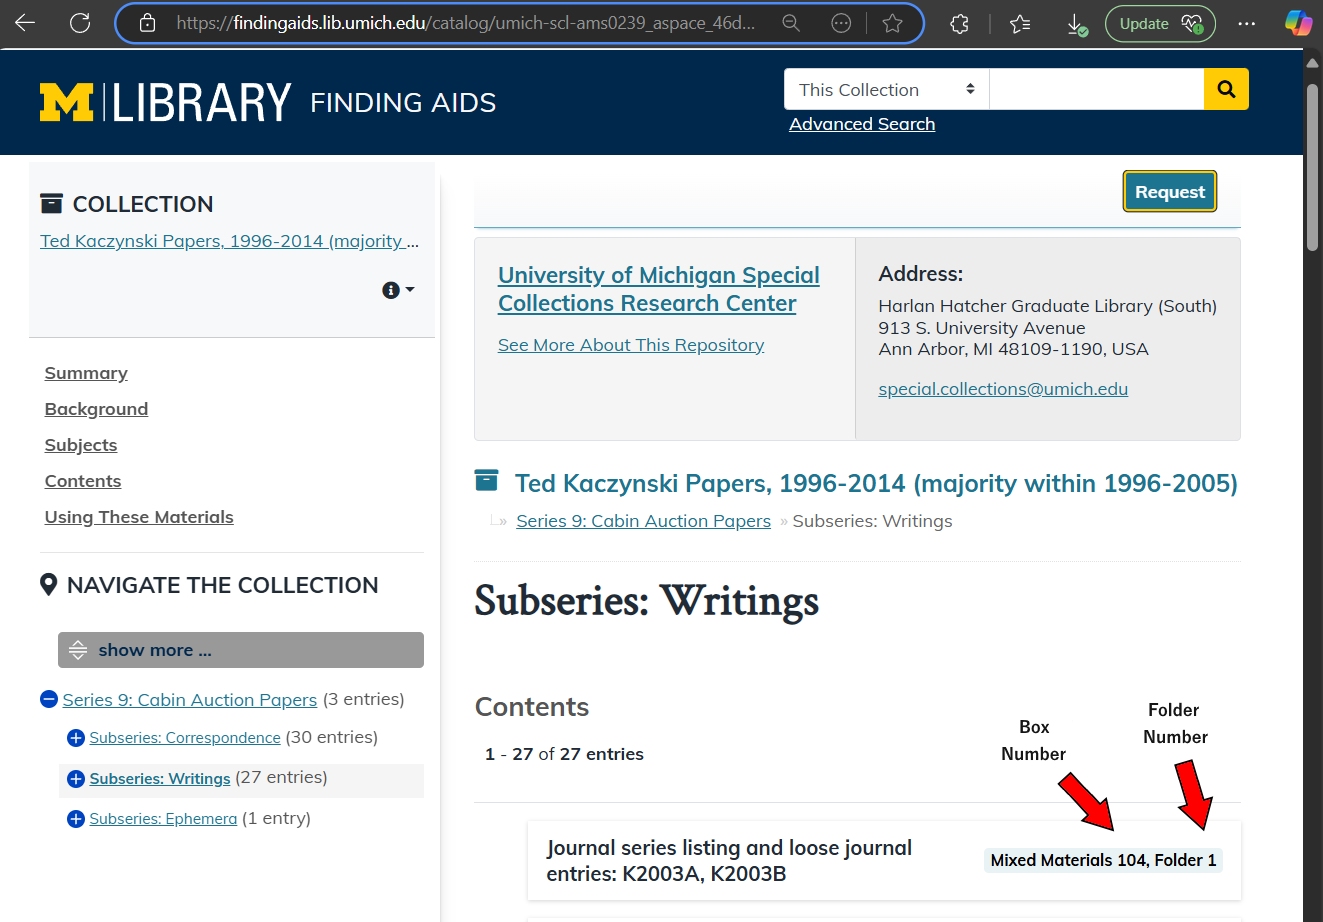Open the address bar more-options circle icon
Viewport: 1323px width, 922px height.
pyautogui.click(x=841, y=23)
